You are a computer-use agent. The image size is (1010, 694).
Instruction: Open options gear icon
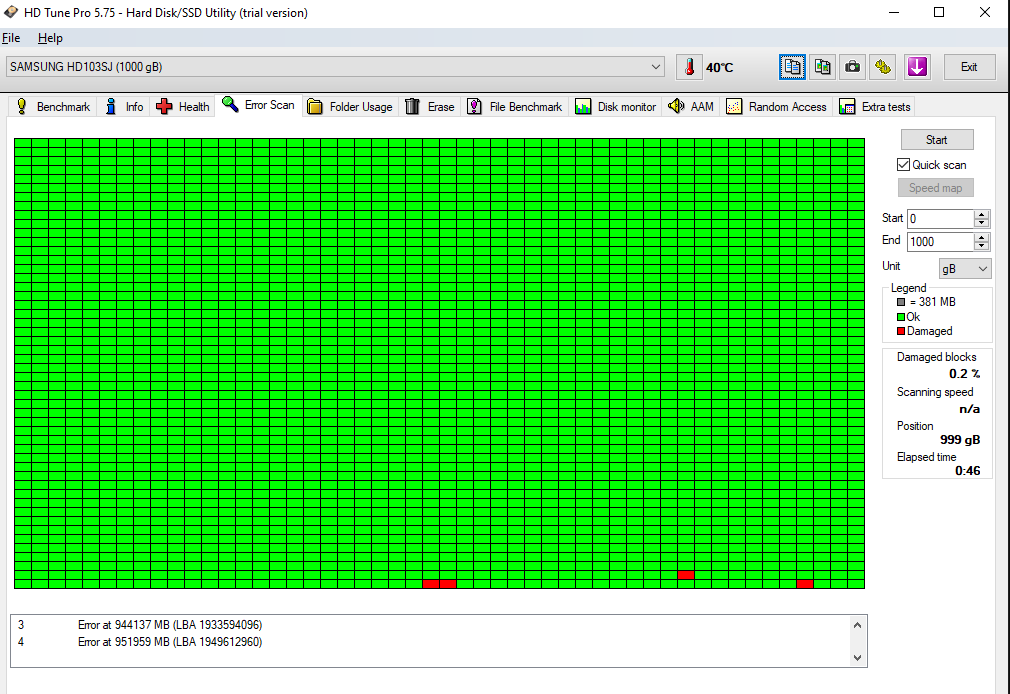[883, 67]
